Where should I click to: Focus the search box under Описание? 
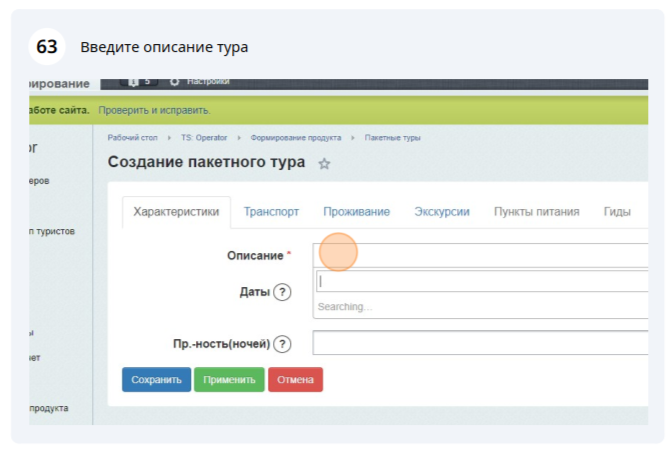point(482,282)
